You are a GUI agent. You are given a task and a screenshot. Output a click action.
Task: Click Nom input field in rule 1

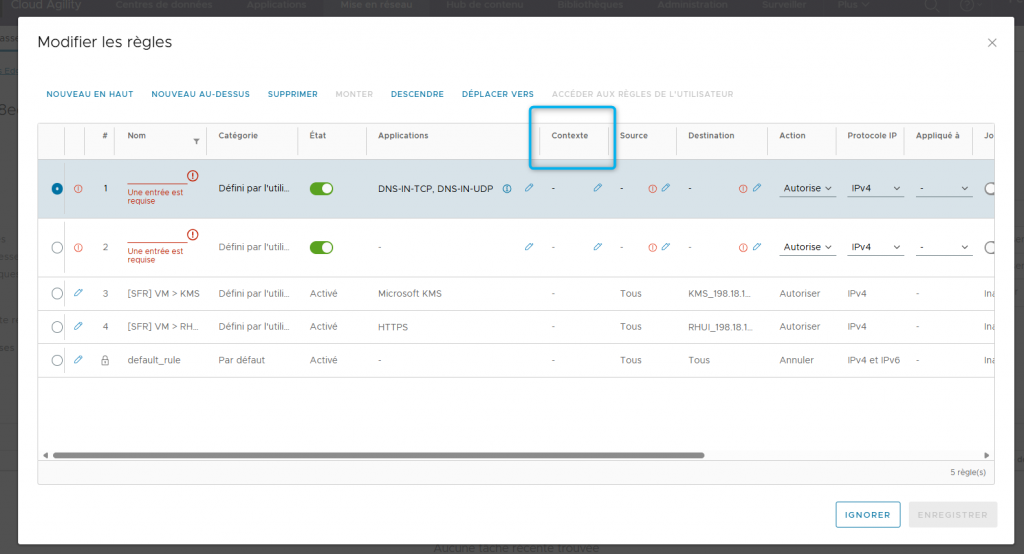(156, 176)
